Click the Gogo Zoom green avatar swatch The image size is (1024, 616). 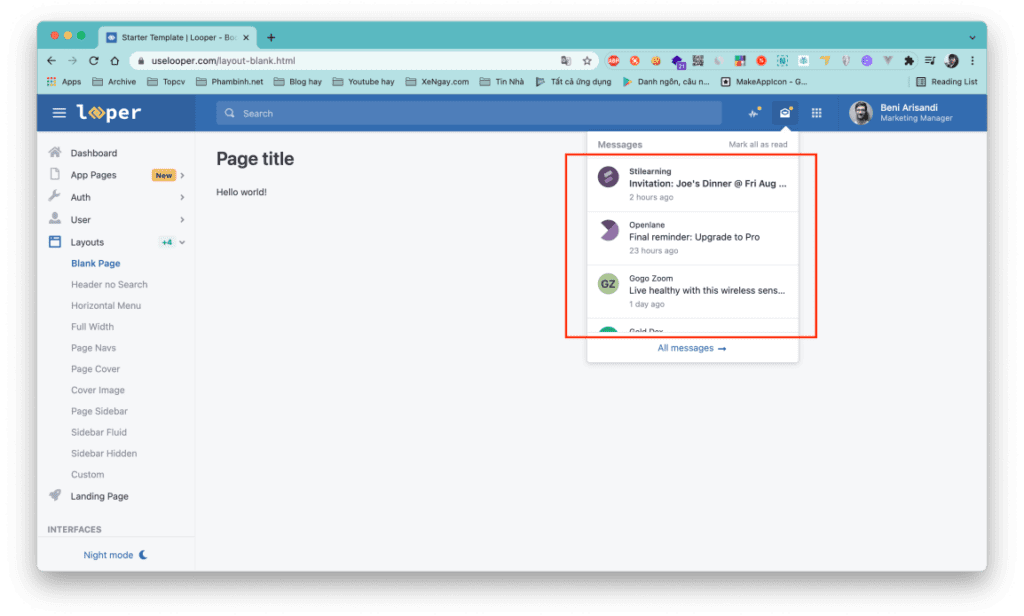pyautogui.click(x=608, y=284)
